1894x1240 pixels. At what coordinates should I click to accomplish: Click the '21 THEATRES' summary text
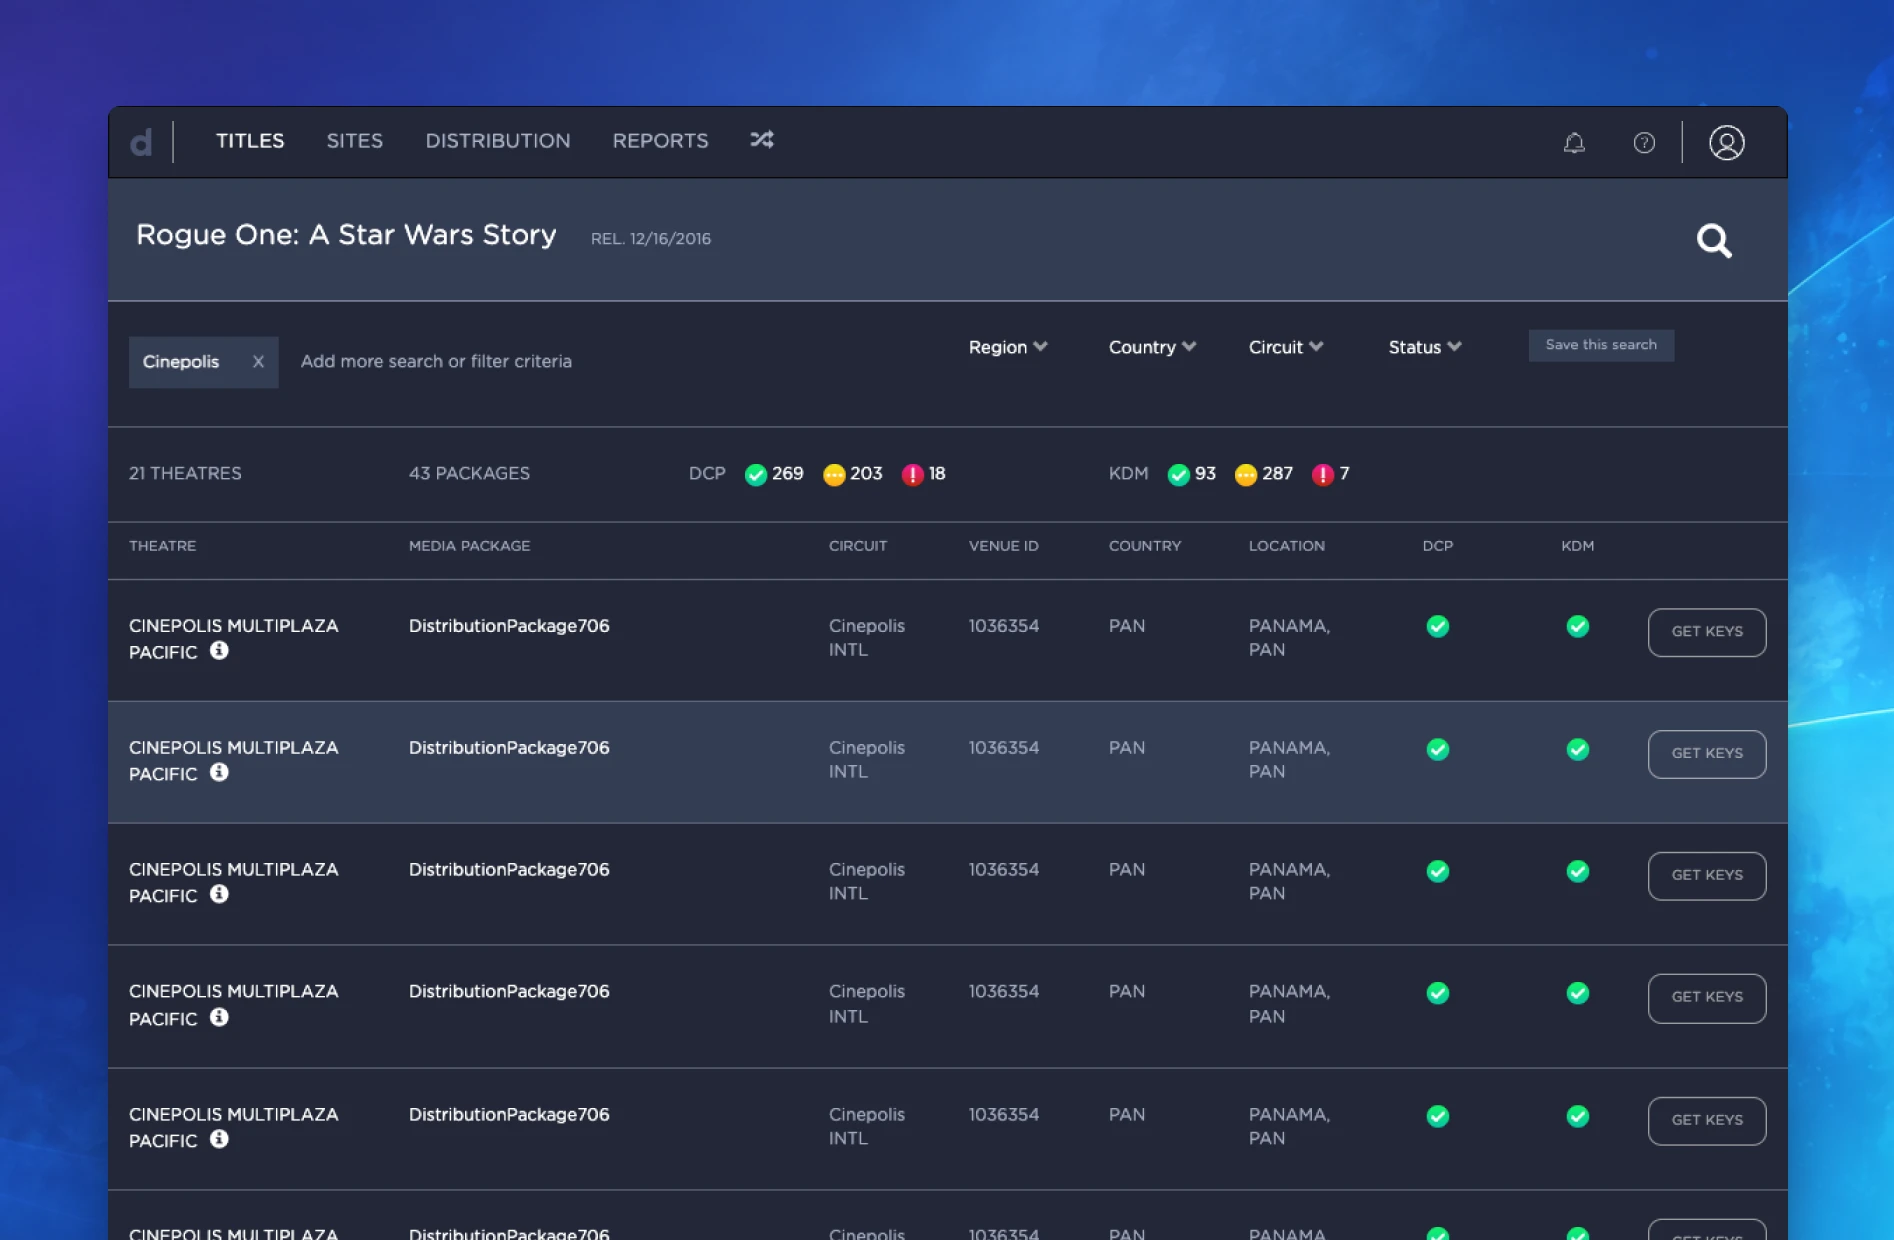[x=185, y=473]
